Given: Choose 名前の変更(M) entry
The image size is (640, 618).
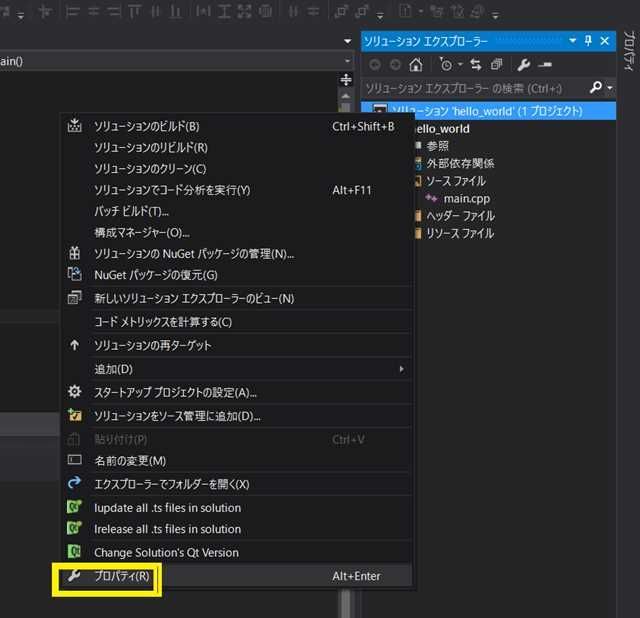Looking at the screenshot, I should pos(237,461).
